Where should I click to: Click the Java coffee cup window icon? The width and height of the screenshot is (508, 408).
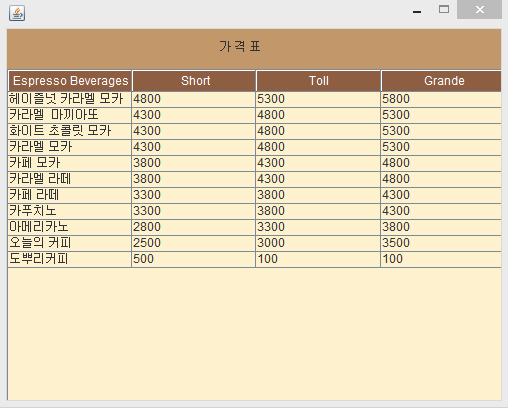[x=17, y=13]
